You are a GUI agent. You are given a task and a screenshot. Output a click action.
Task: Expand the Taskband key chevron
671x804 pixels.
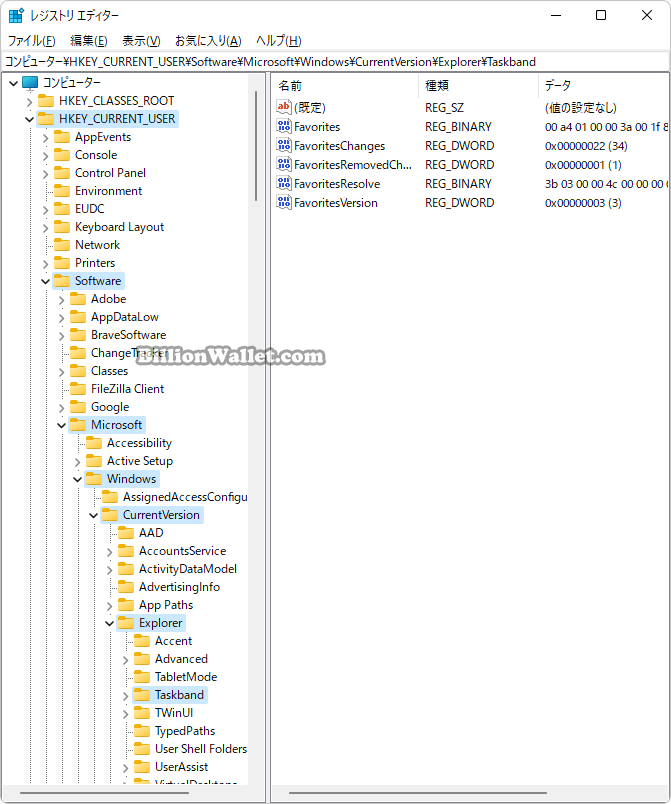click(x=126, y=696)
